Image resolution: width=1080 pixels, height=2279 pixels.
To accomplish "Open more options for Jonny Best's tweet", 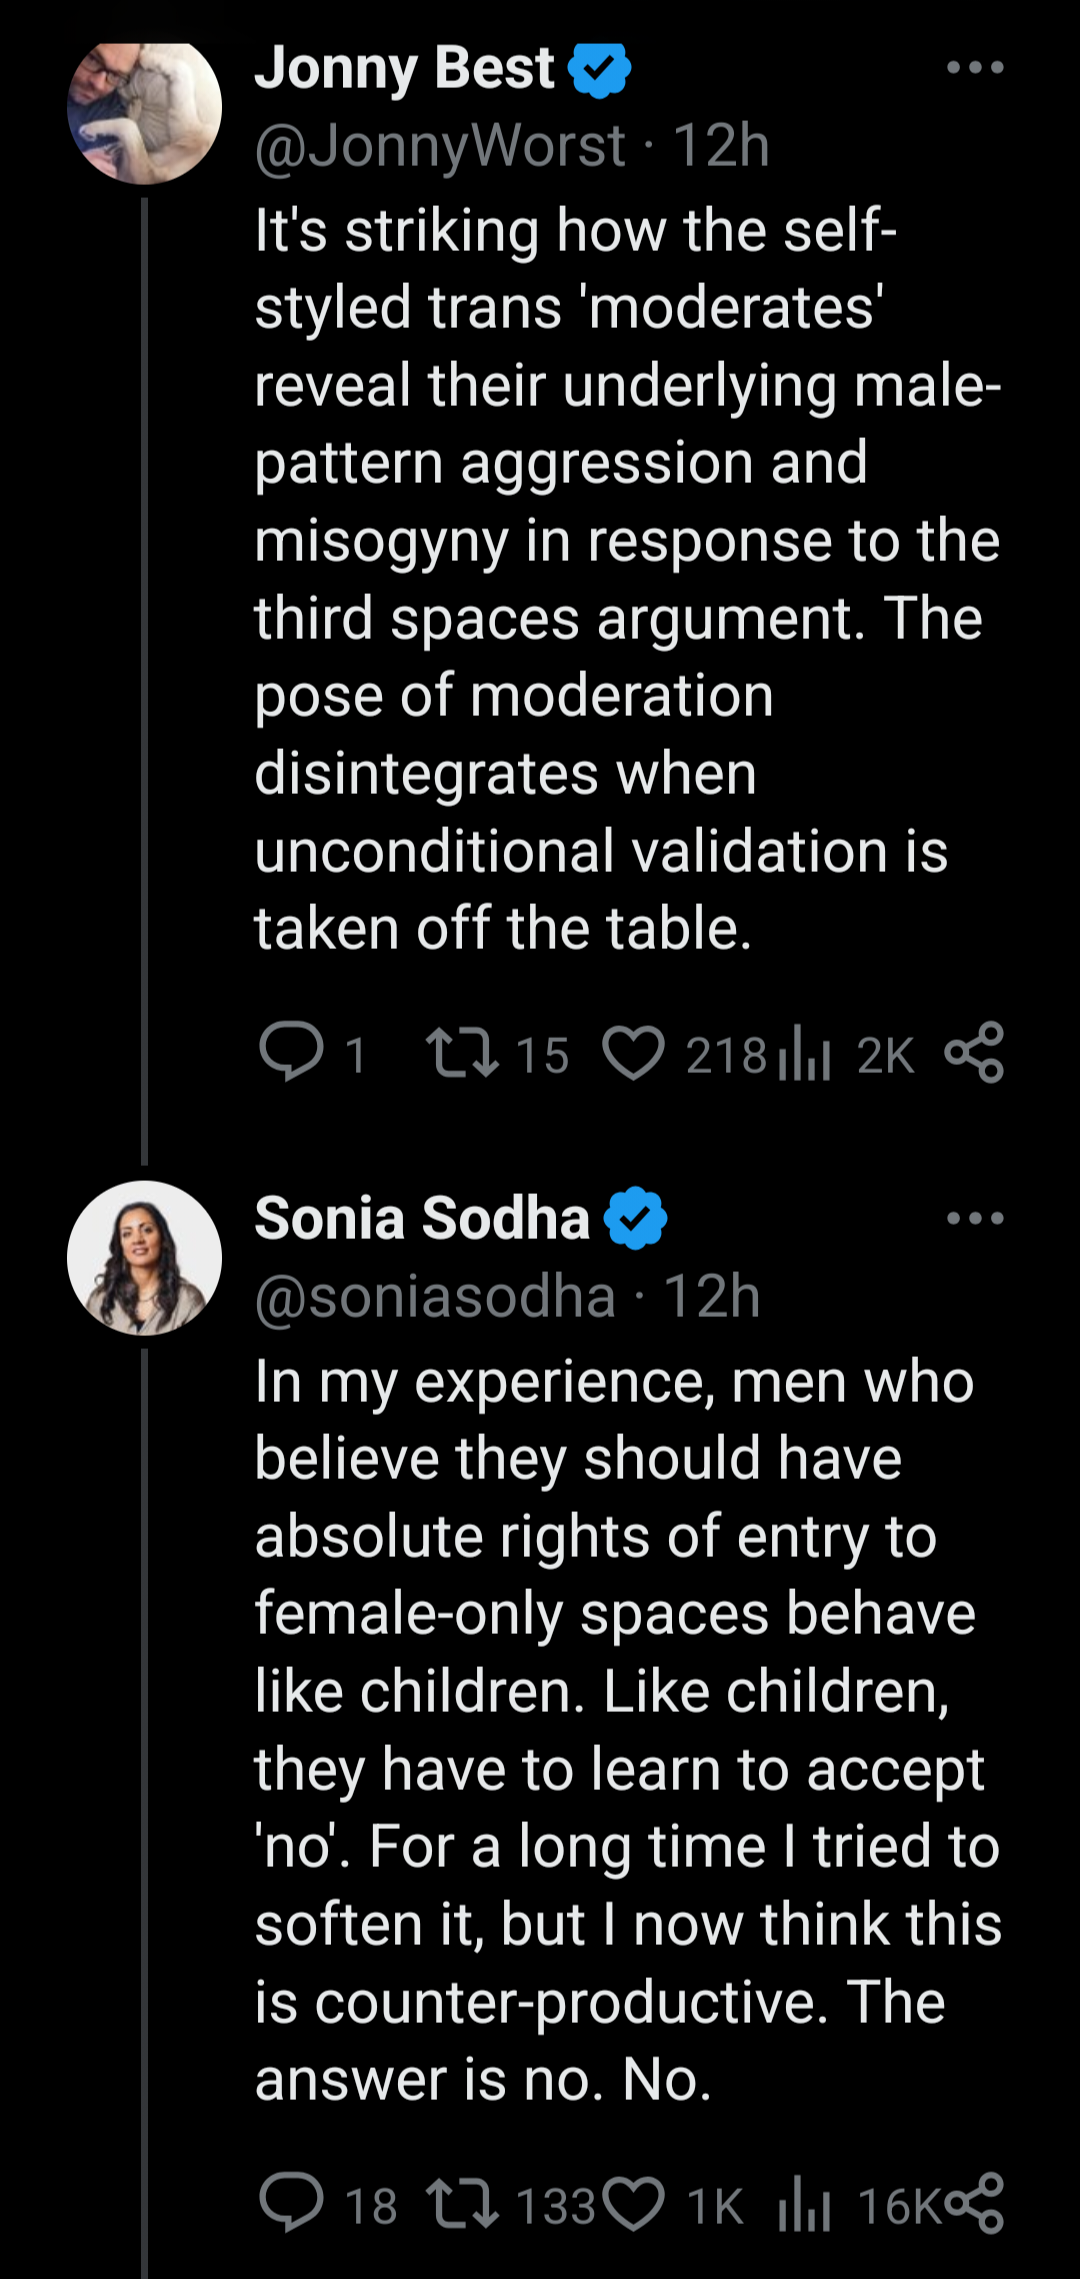I will point(975,68).
